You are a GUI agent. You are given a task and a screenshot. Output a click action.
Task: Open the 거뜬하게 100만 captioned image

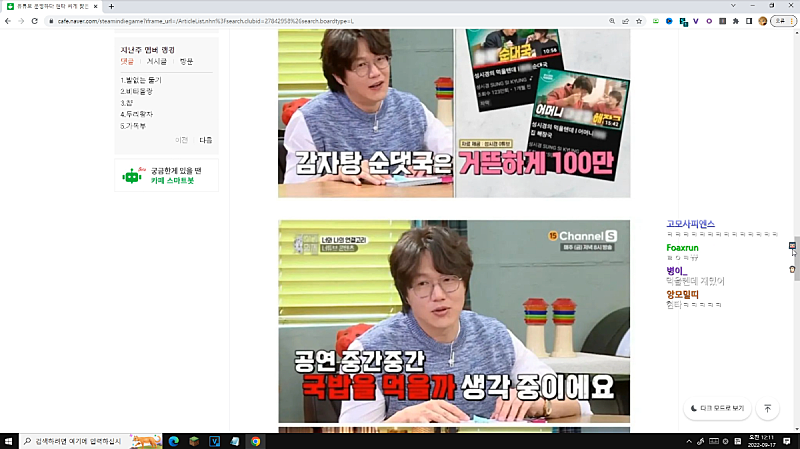click(454, 113)
